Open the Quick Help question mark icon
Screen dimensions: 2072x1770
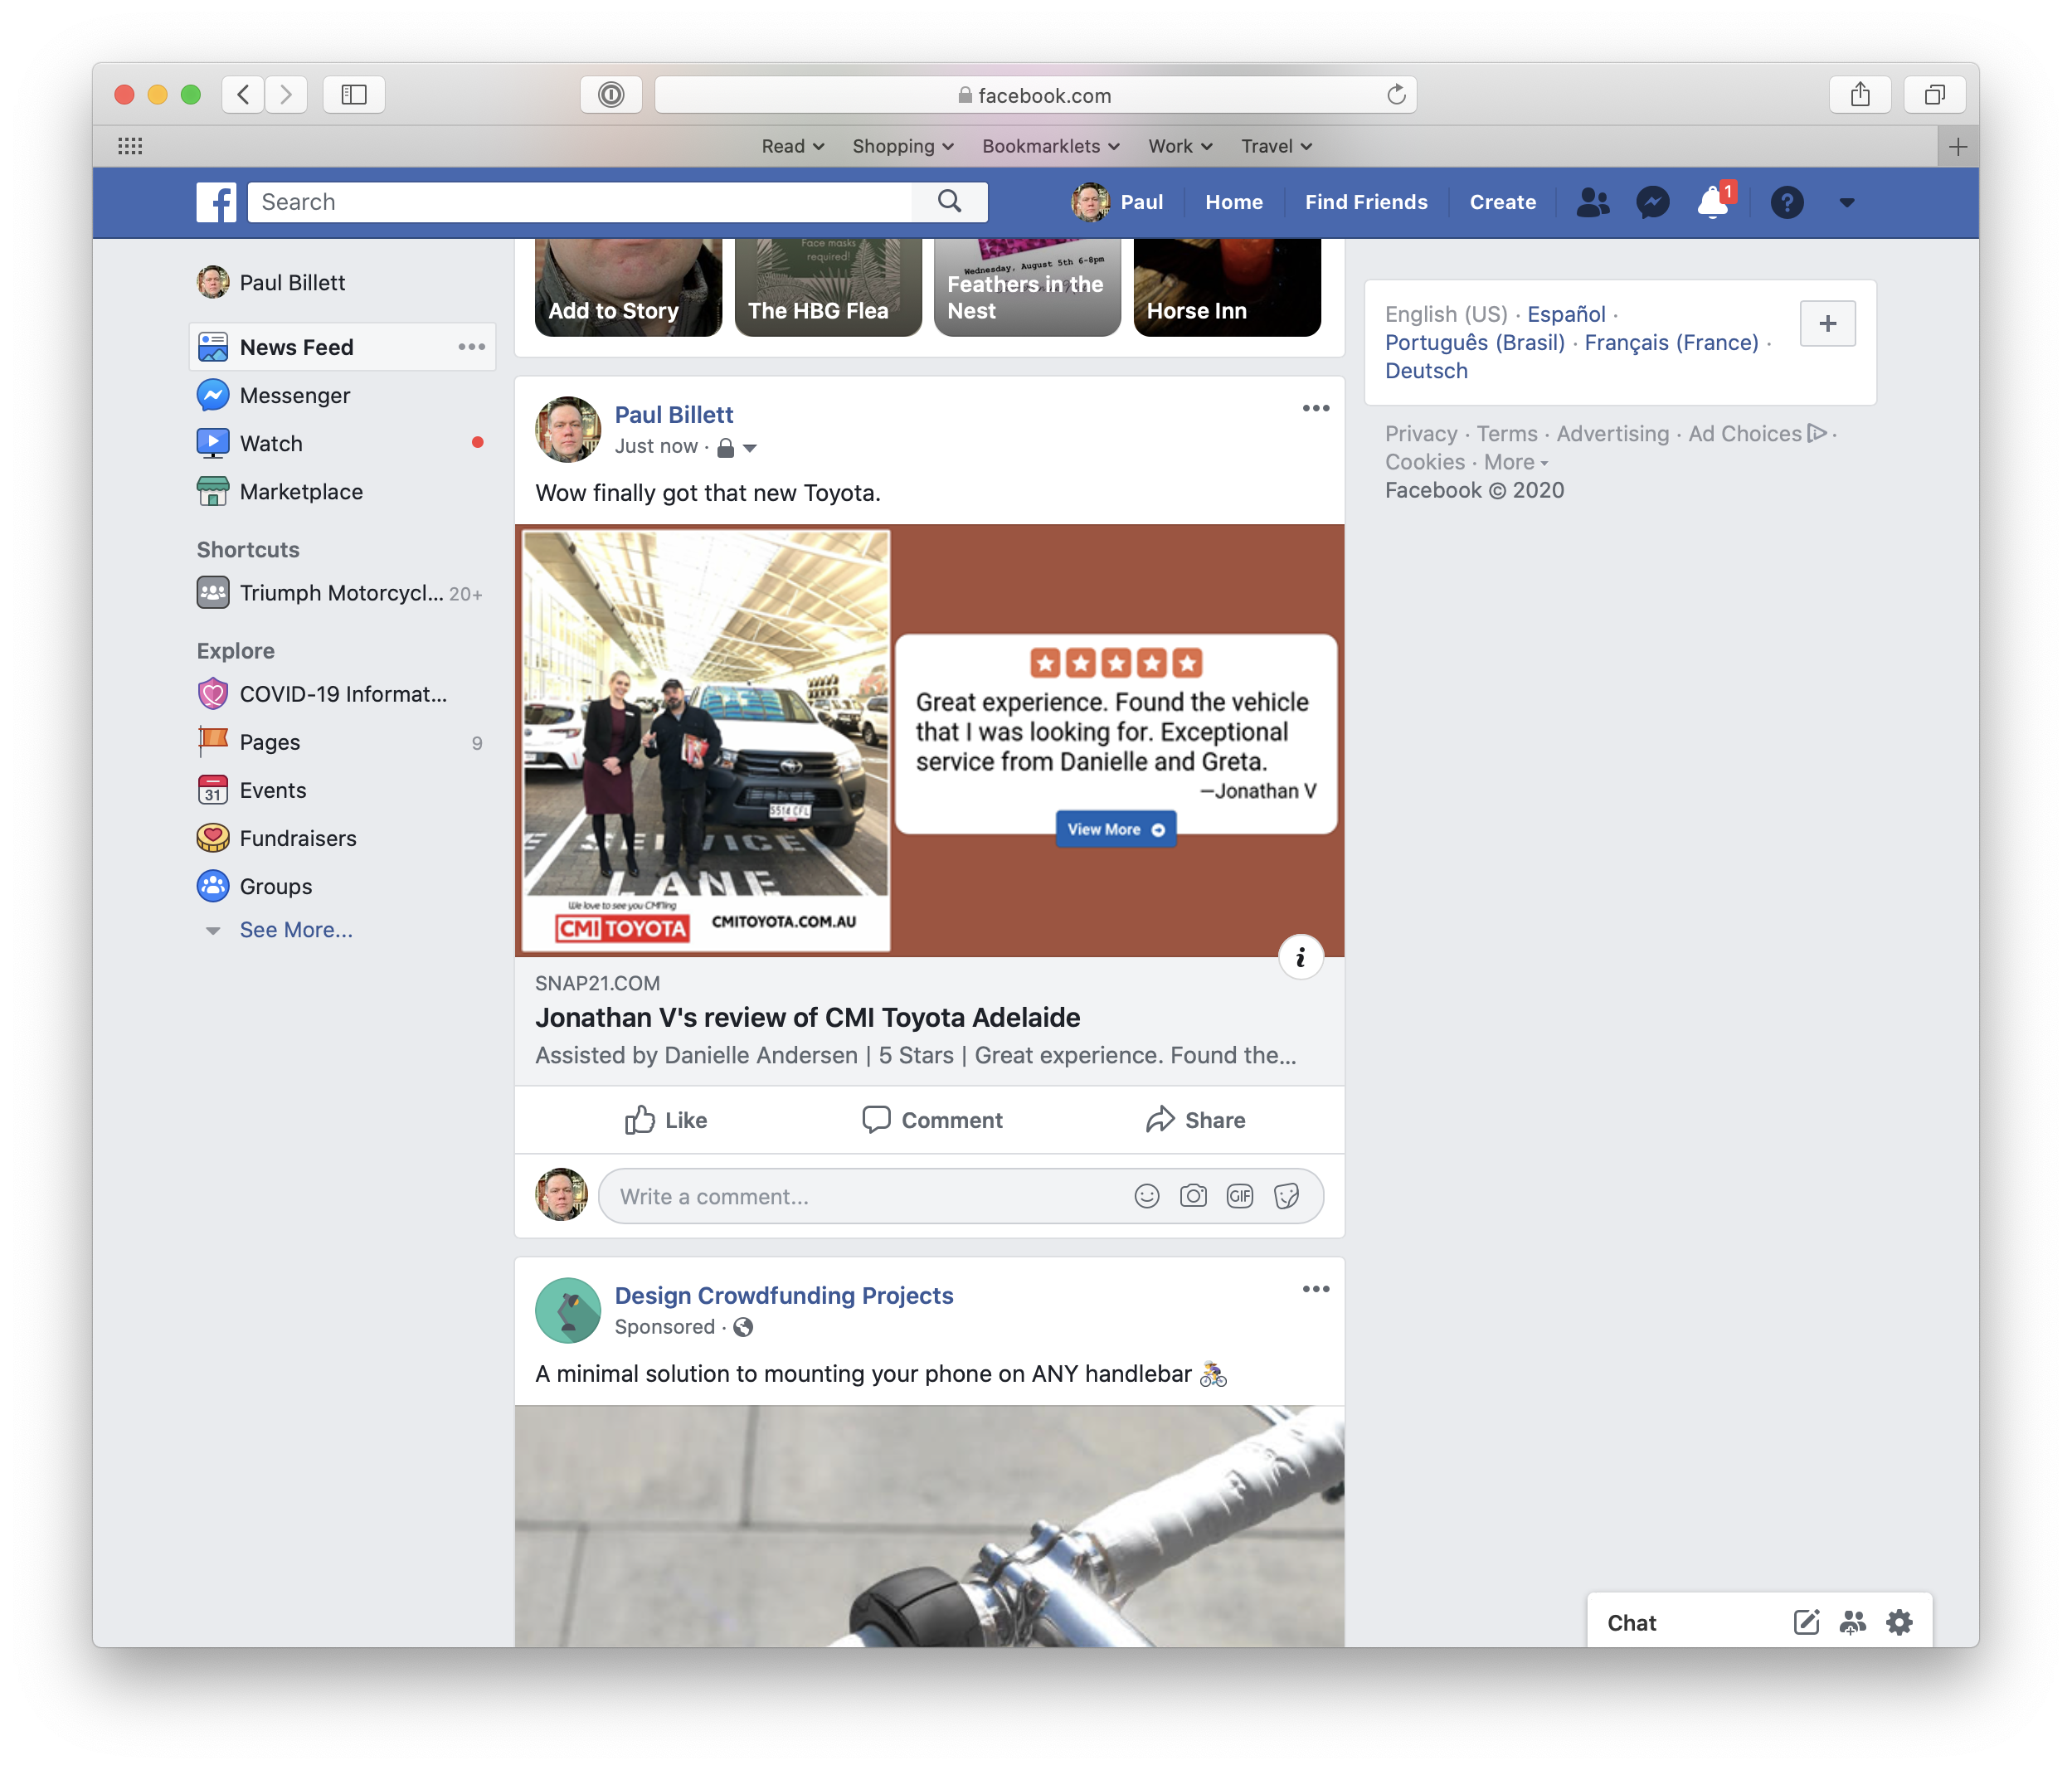pos(1787,203)
